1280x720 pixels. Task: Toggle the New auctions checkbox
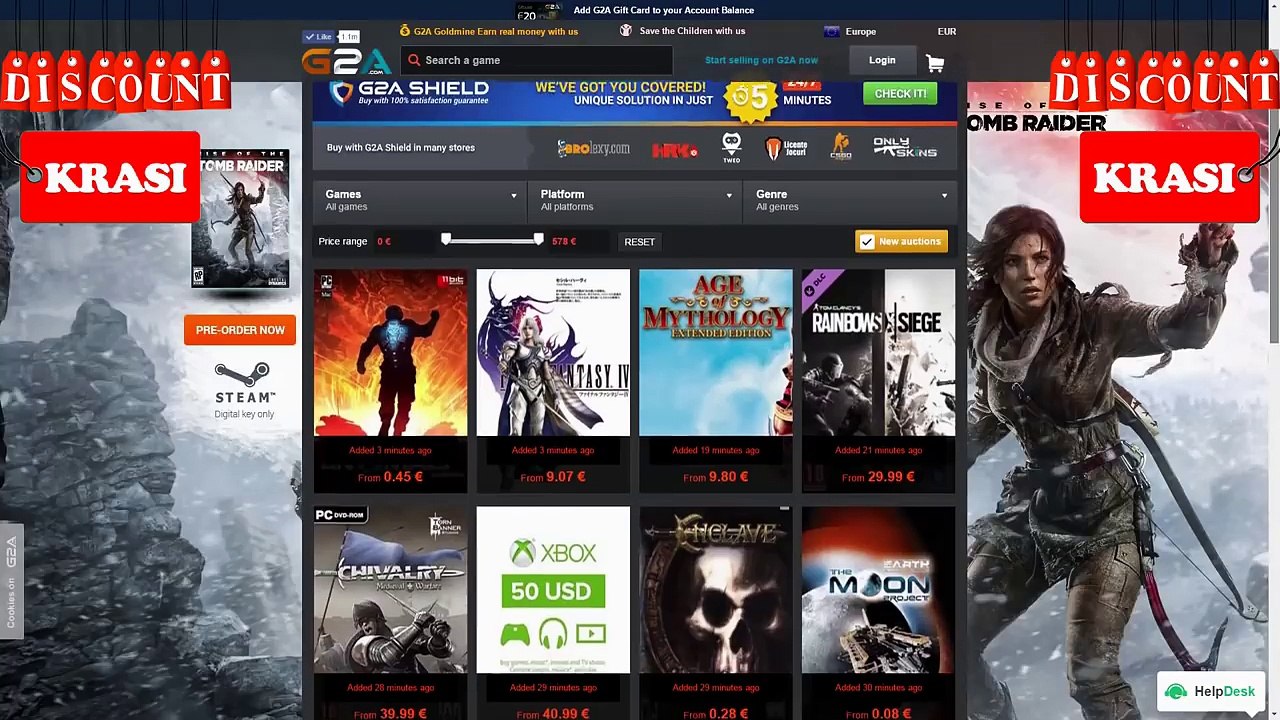coord(867,242)
